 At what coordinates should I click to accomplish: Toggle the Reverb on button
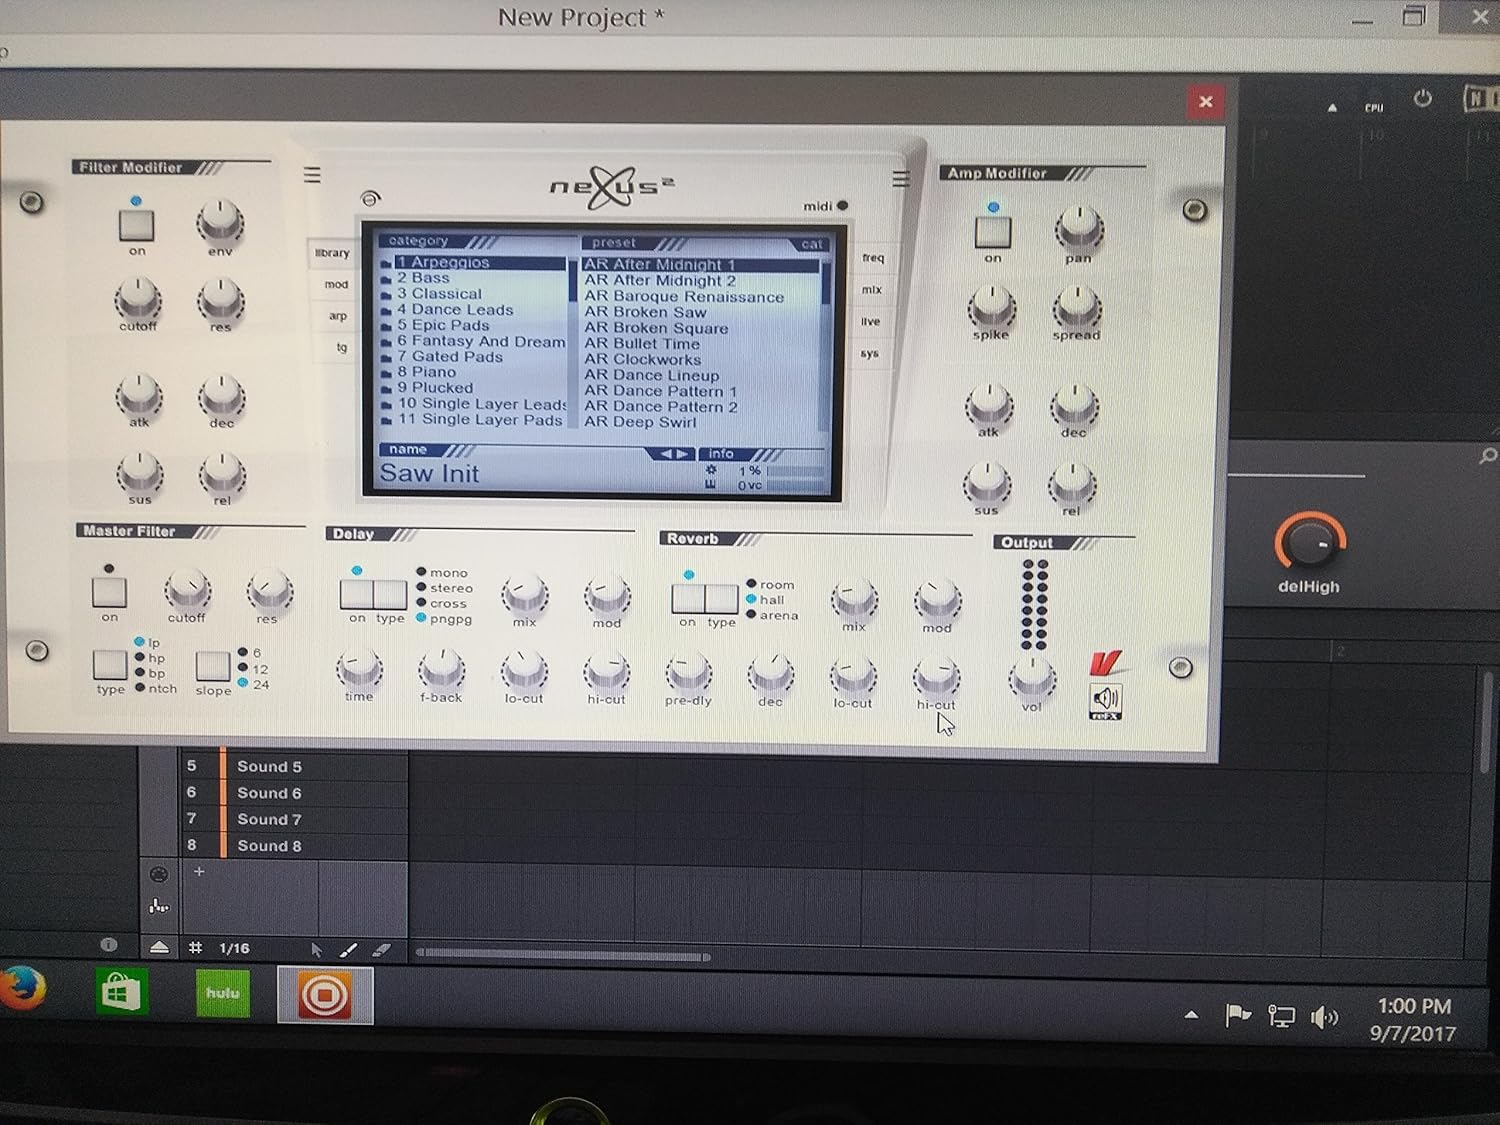(688, 598)
